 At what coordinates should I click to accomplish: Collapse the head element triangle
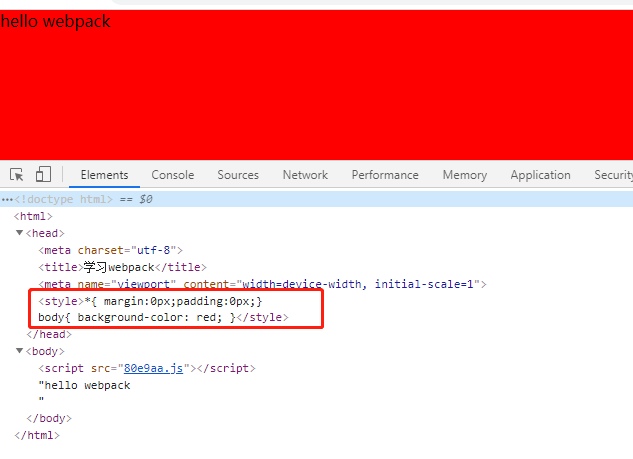tap(19, 233)
